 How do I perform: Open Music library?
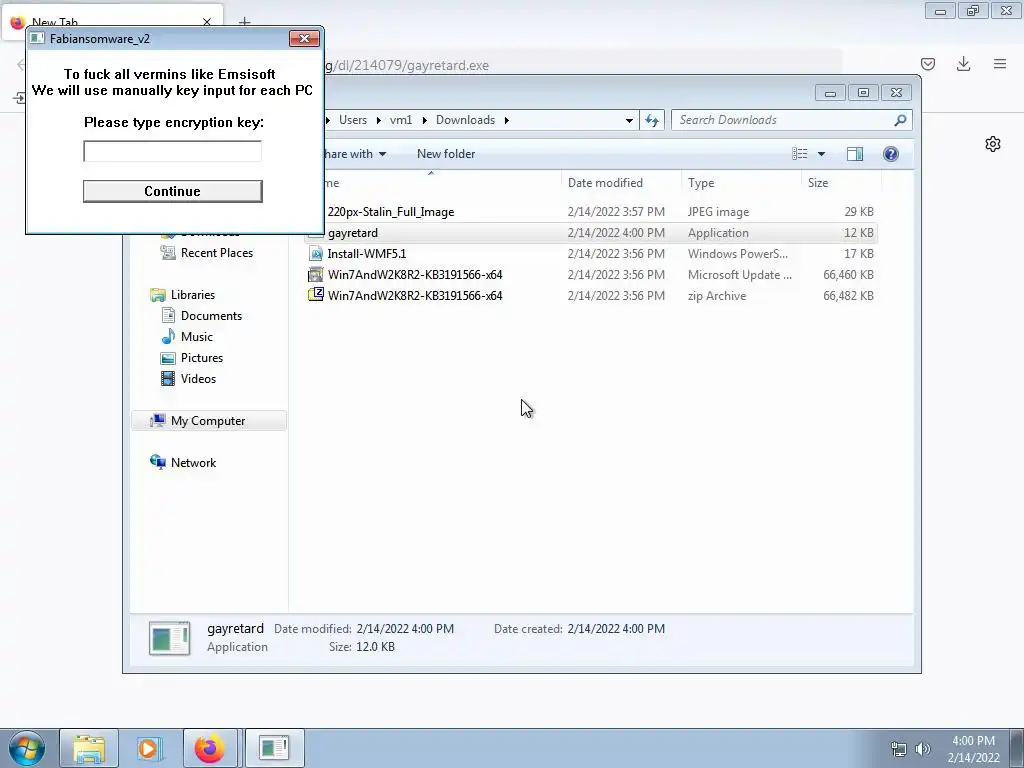(197, 337)
